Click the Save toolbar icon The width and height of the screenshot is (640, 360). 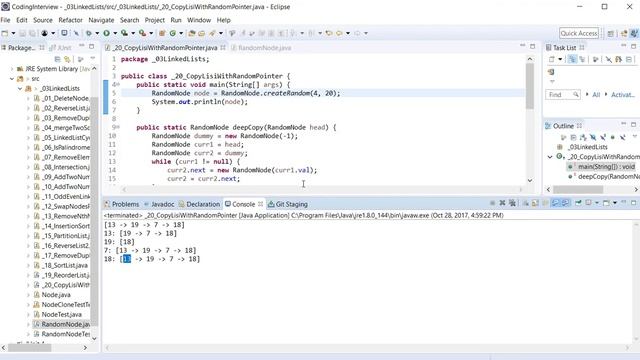(22, 33)
